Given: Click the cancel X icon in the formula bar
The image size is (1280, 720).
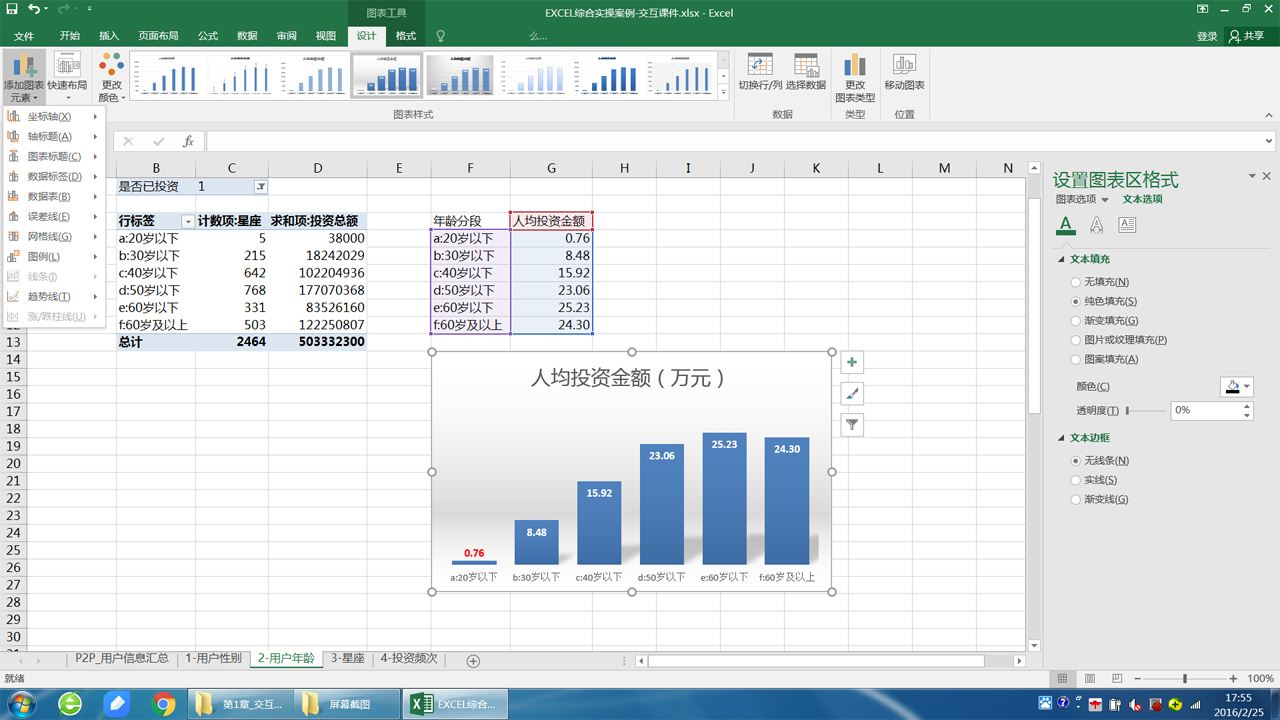Looking at the screenshot, I should pos(128,142).
